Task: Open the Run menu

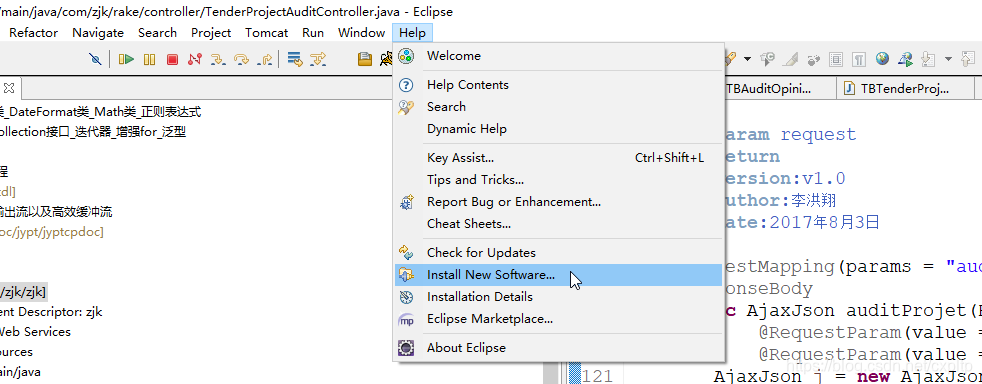Action: click(x=313, y=33)
